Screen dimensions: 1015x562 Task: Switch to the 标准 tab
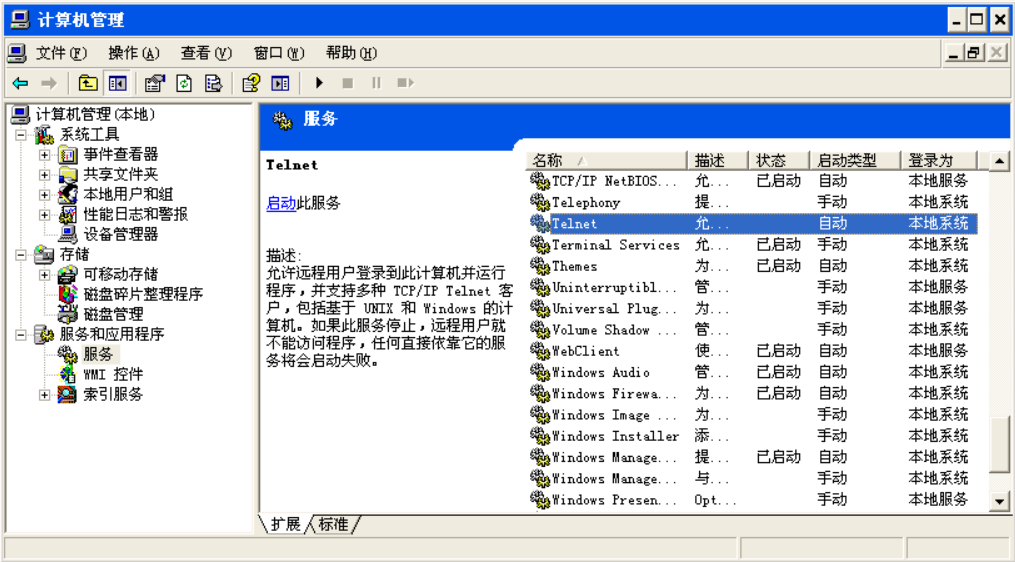click(334, 524)
